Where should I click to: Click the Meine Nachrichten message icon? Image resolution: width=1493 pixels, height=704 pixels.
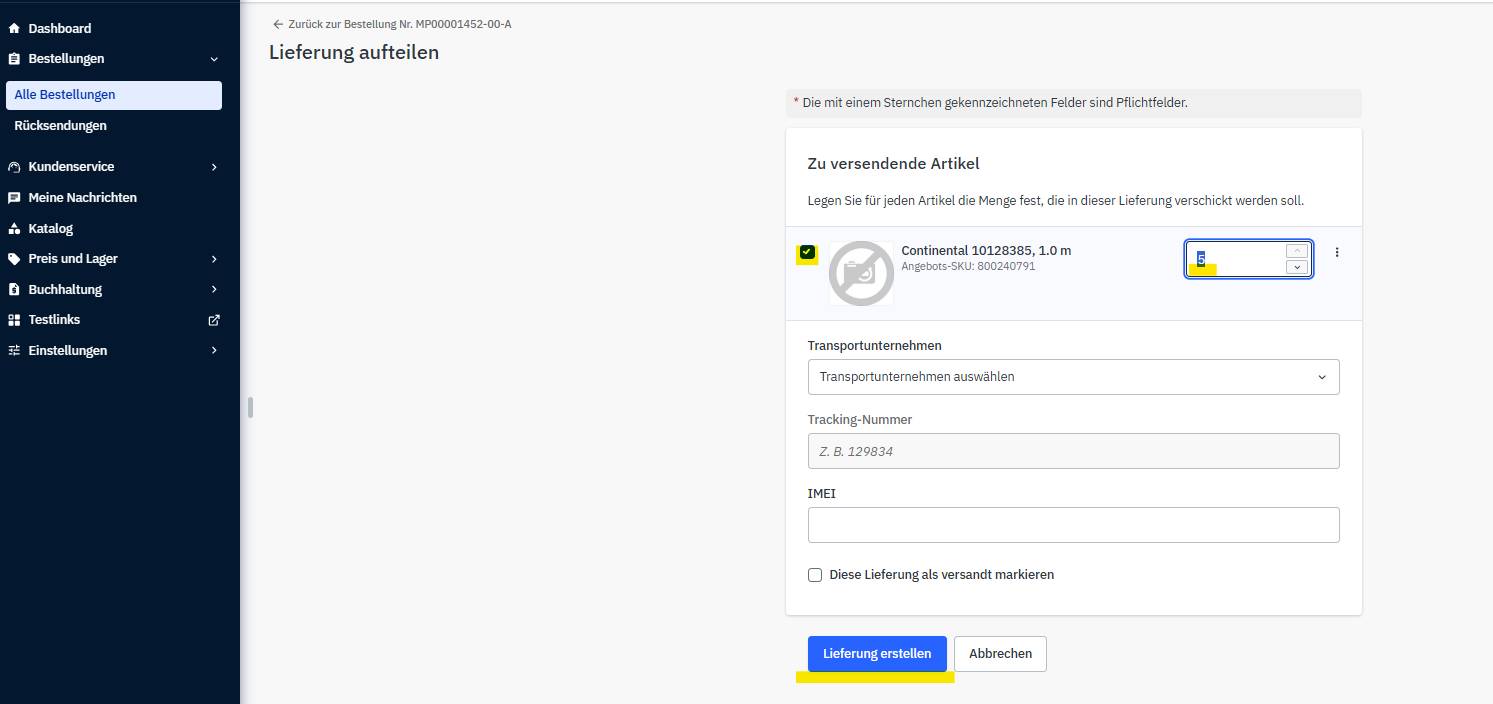[14, 198]
